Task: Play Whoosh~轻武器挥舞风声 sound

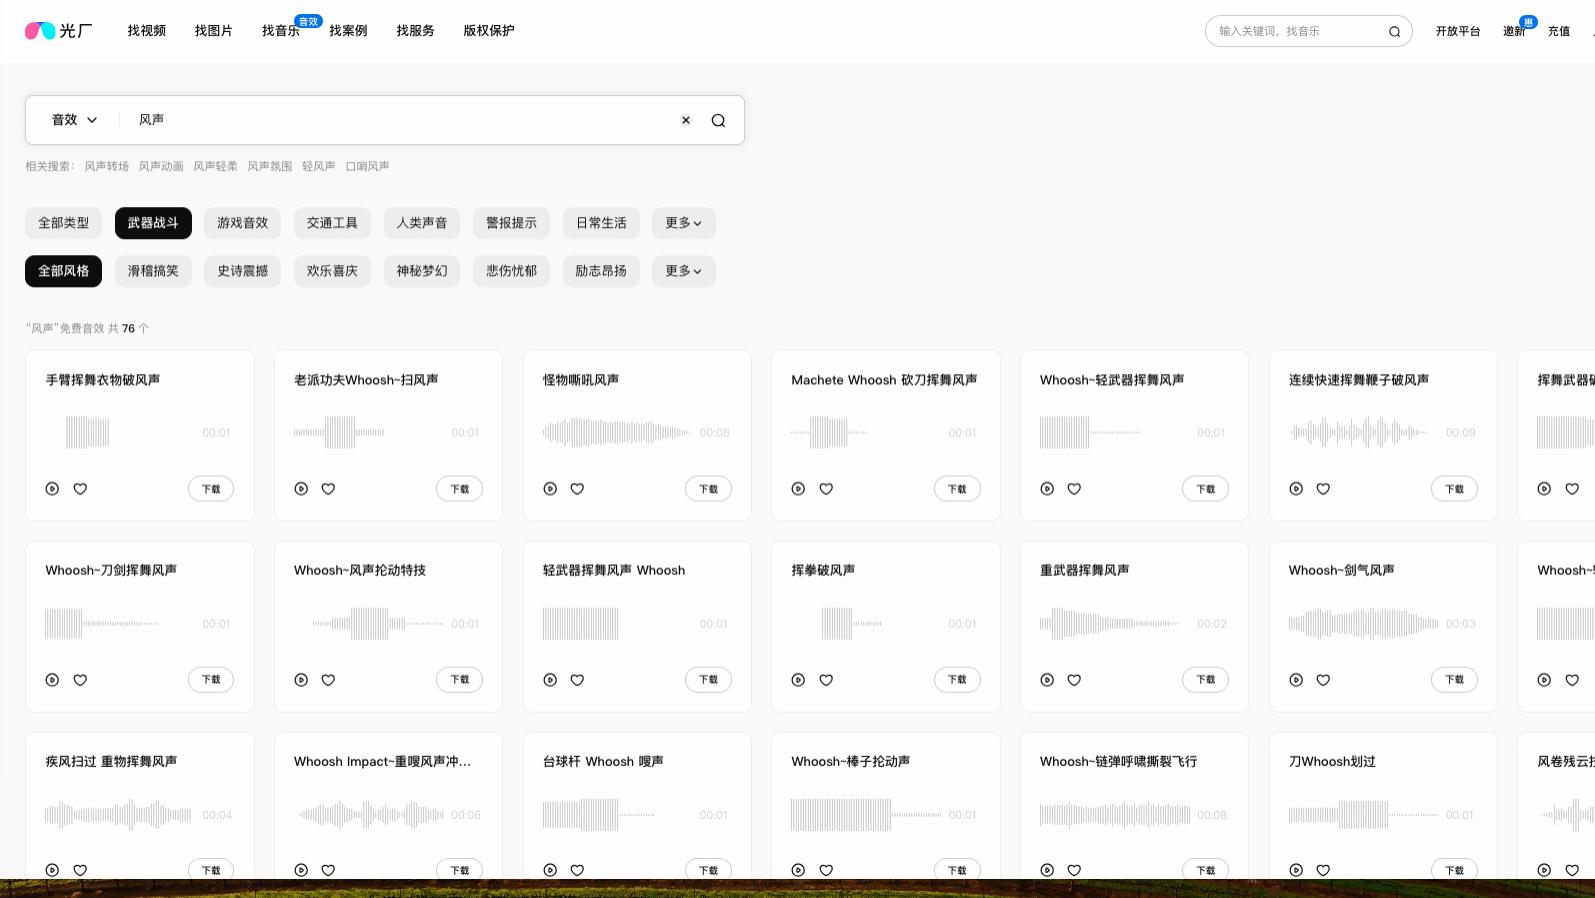Action: pos(1047,489)
